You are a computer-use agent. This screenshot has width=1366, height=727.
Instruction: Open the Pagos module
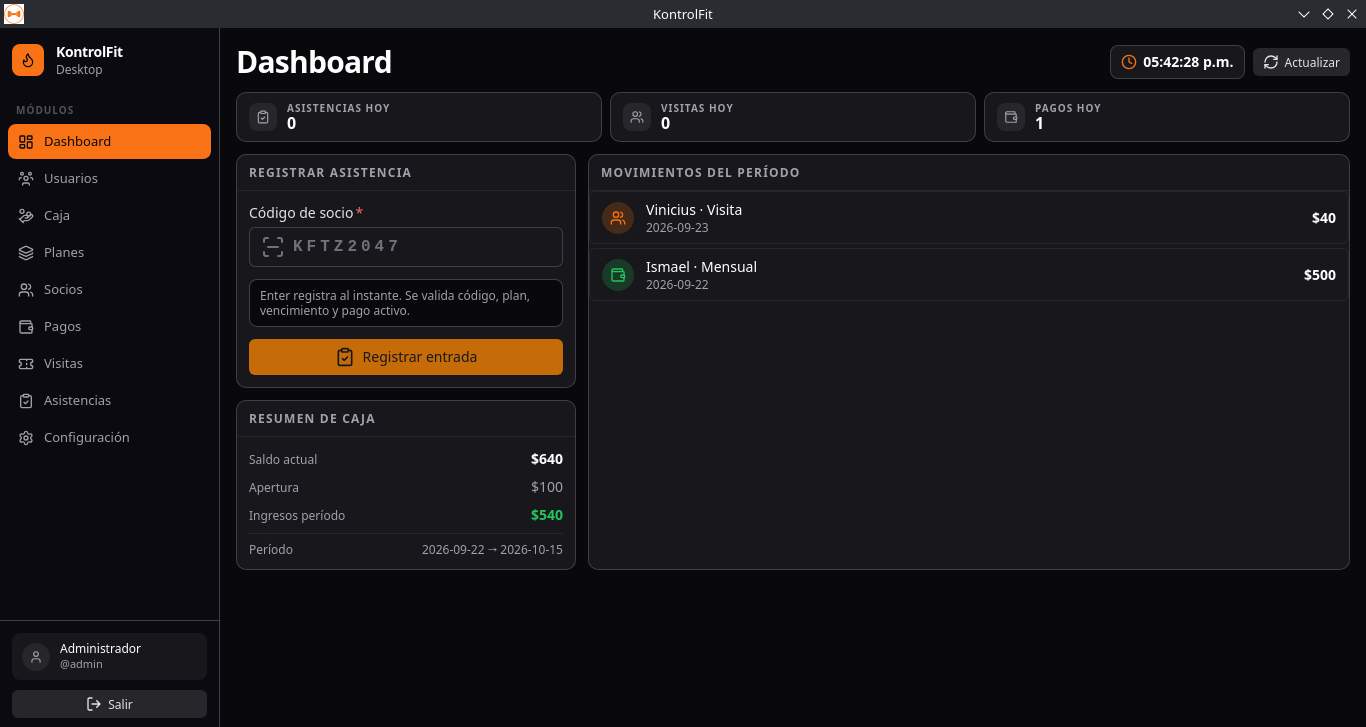110,327
